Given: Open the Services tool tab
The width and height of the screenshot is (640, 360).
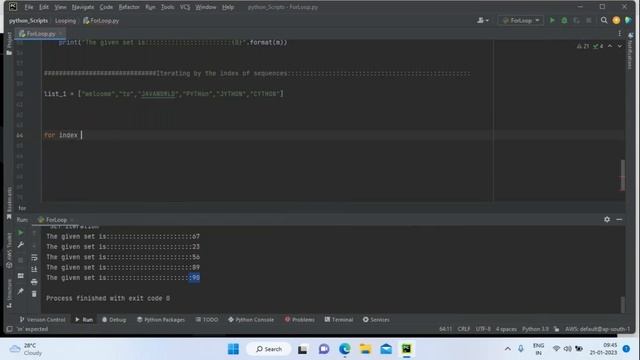Looking at the screenshot, I should pos(376,320).
